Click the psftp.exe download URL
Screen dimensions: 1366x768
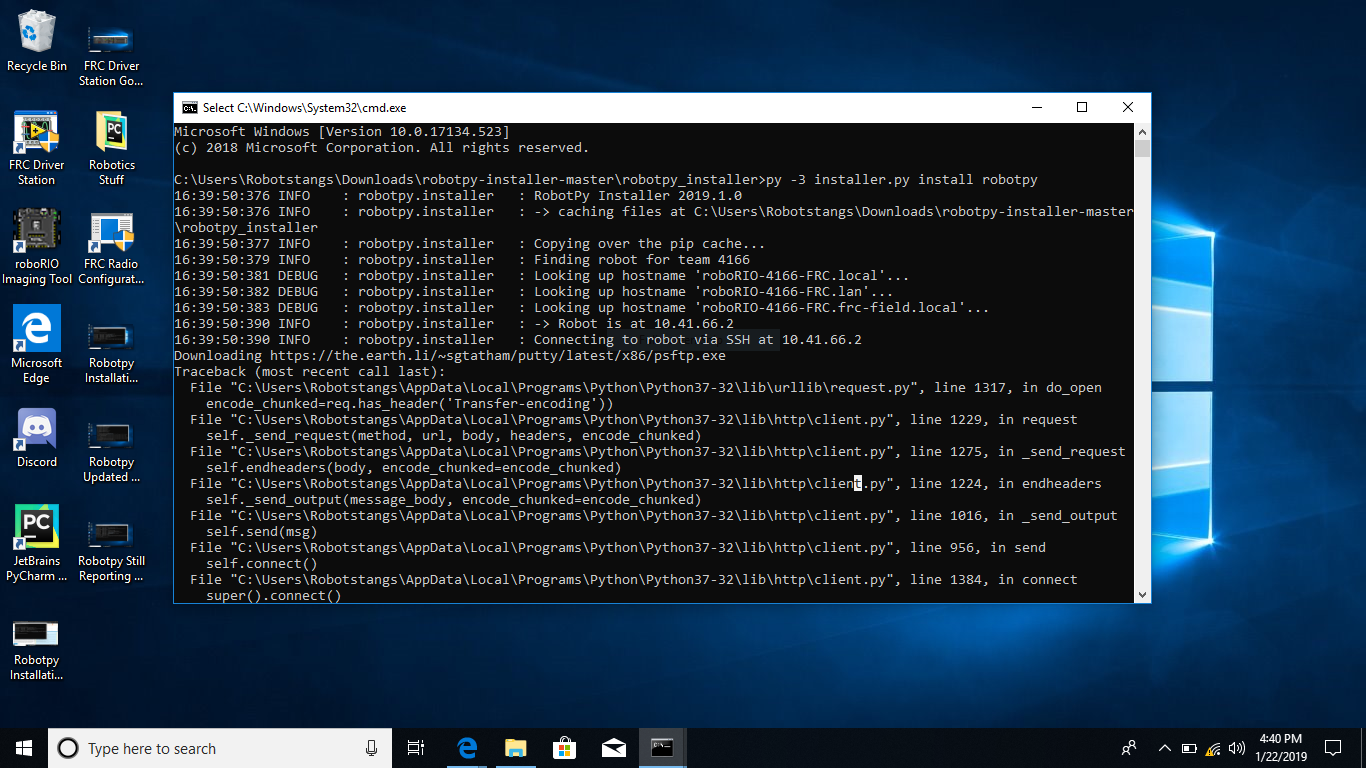498,356
